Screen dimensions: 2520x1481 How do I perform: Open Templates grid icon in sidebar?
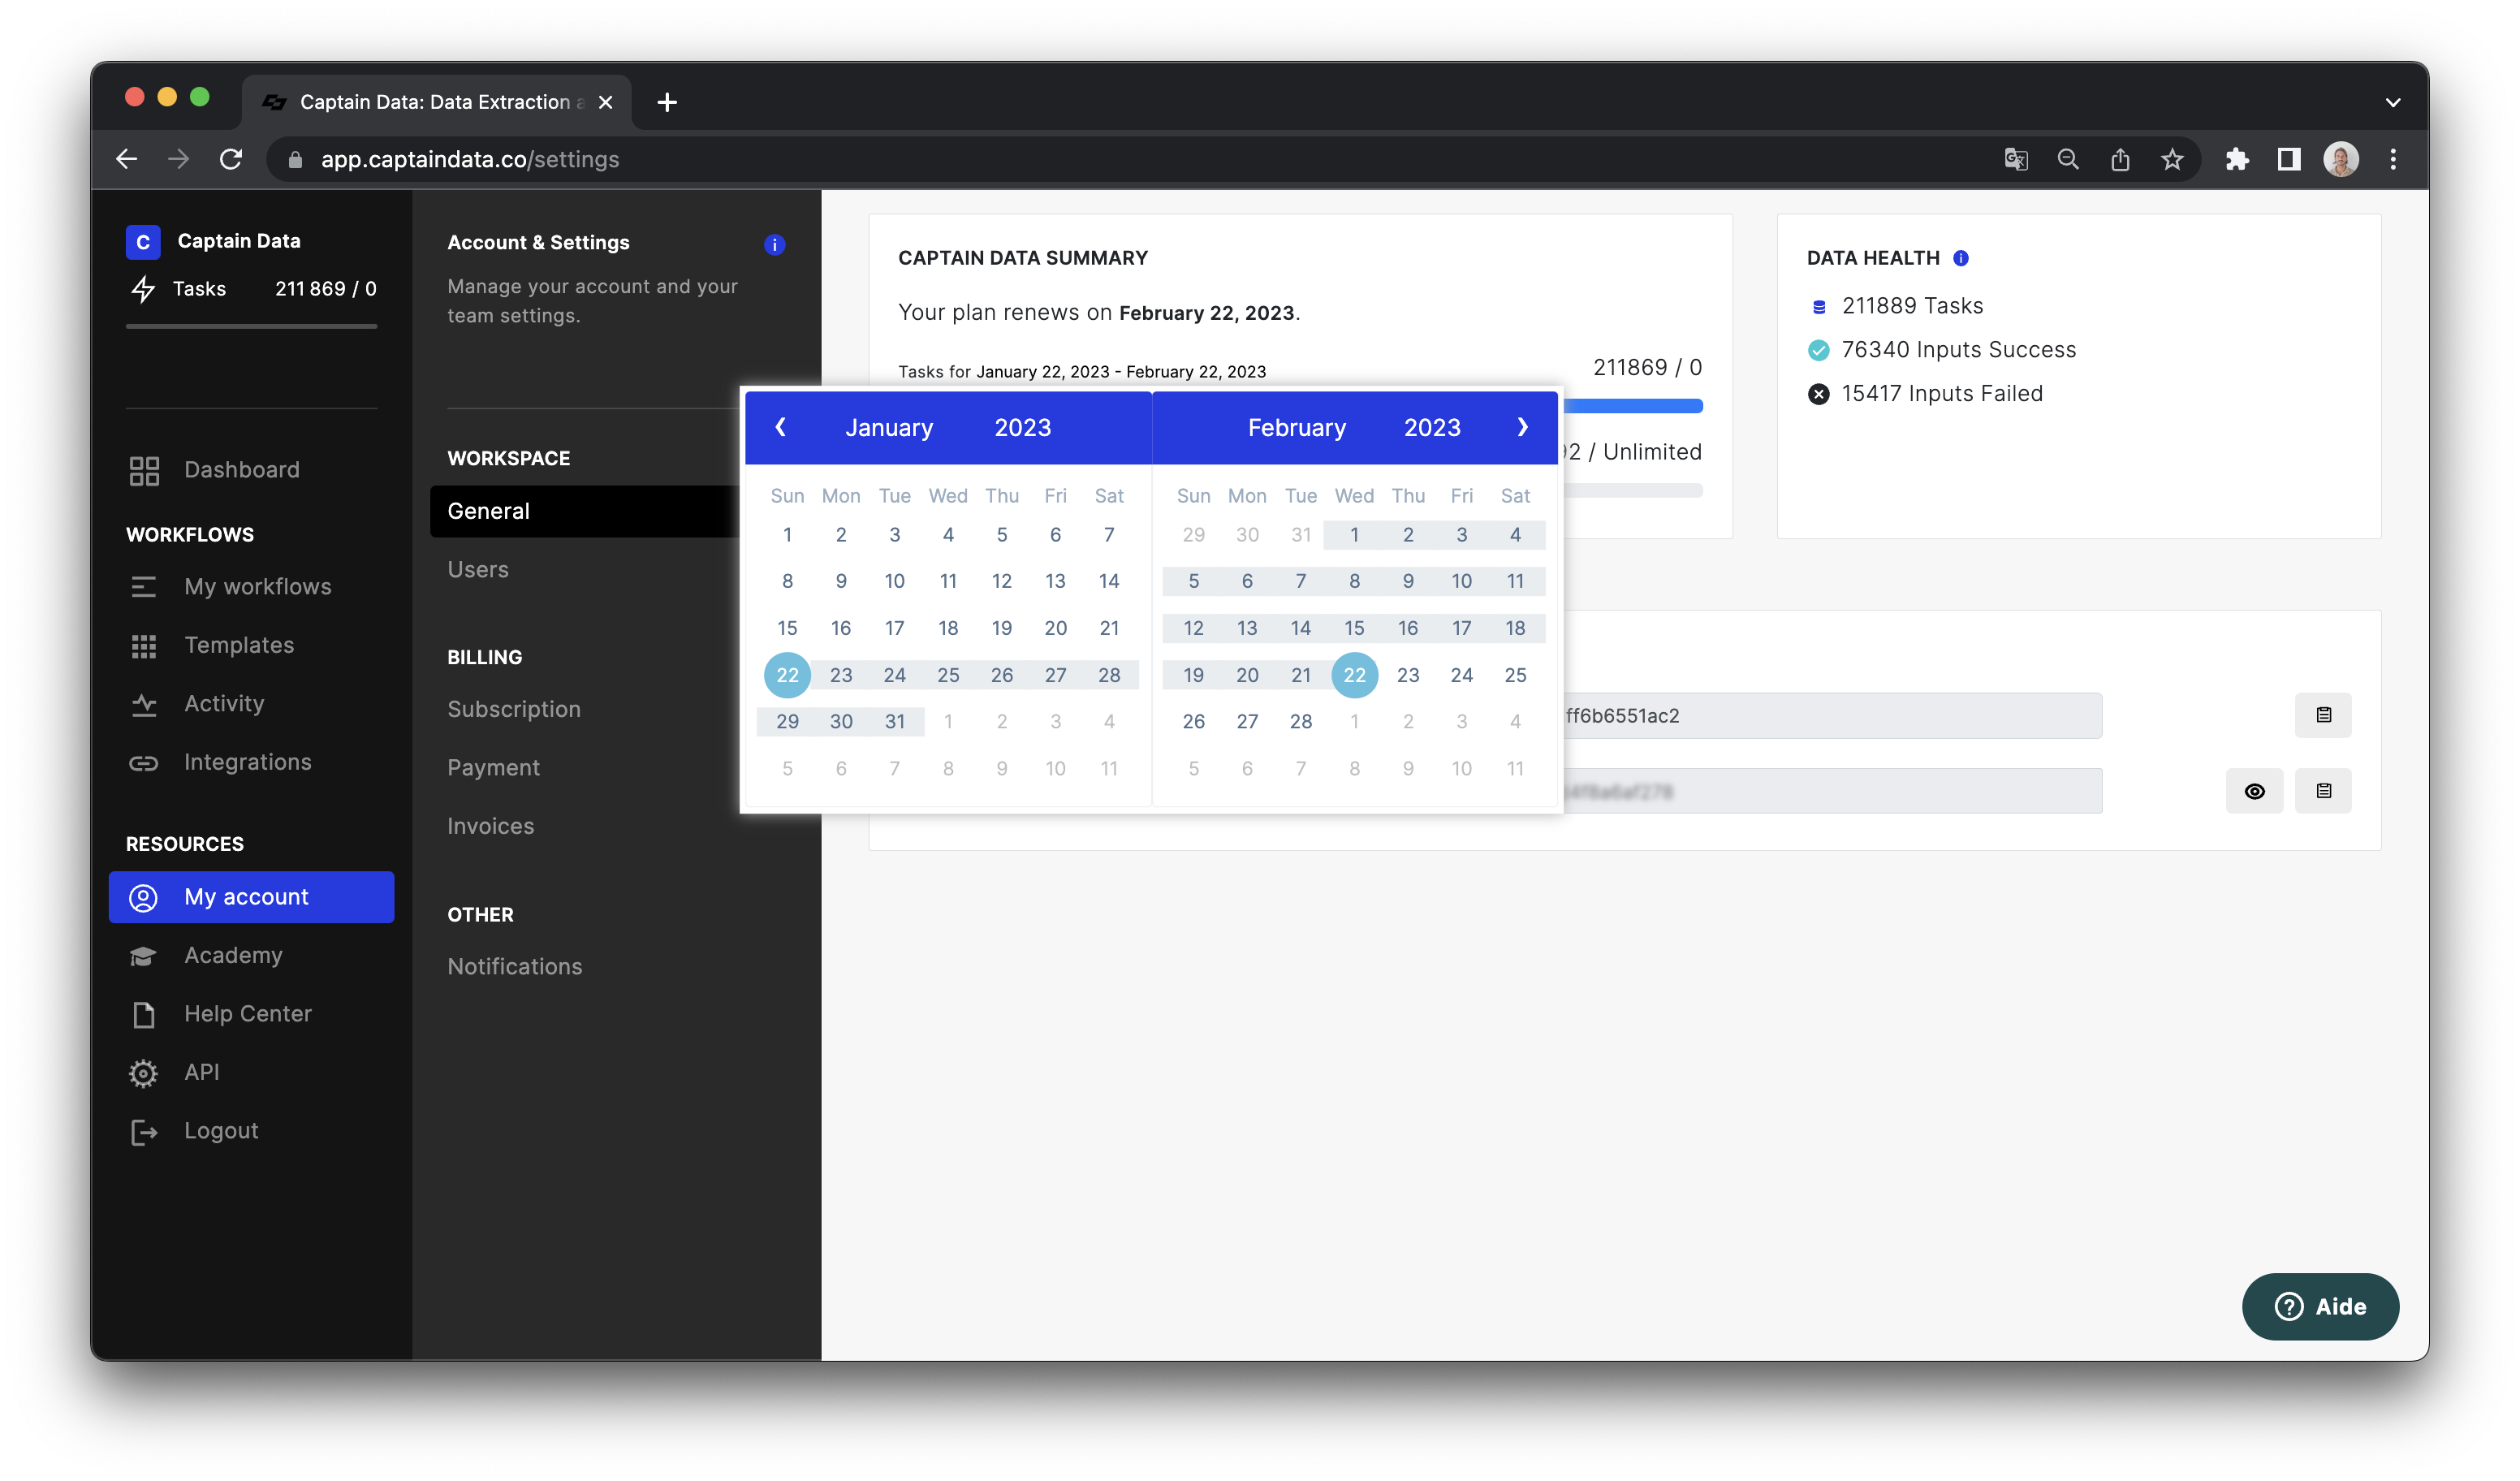pyautogui.click(x=144, y=646)
